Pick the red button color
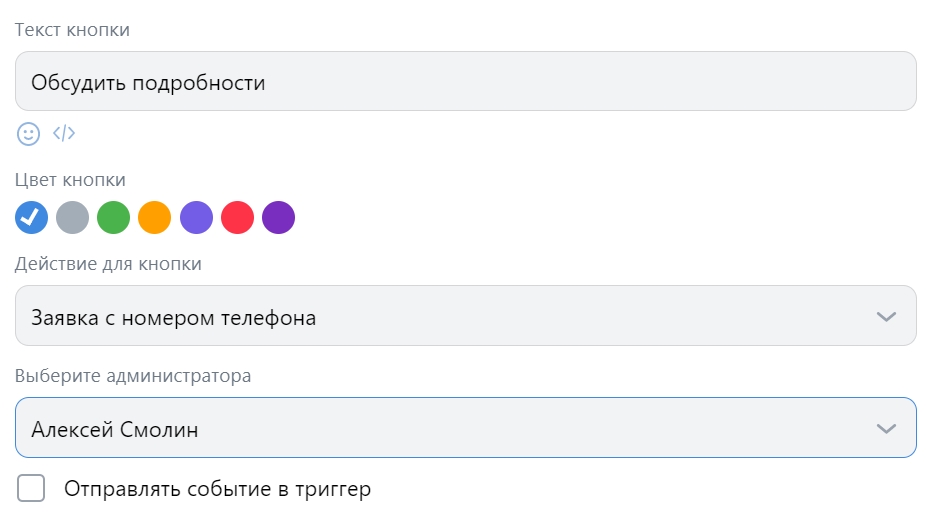931x531 pixels. click(237, 217)
